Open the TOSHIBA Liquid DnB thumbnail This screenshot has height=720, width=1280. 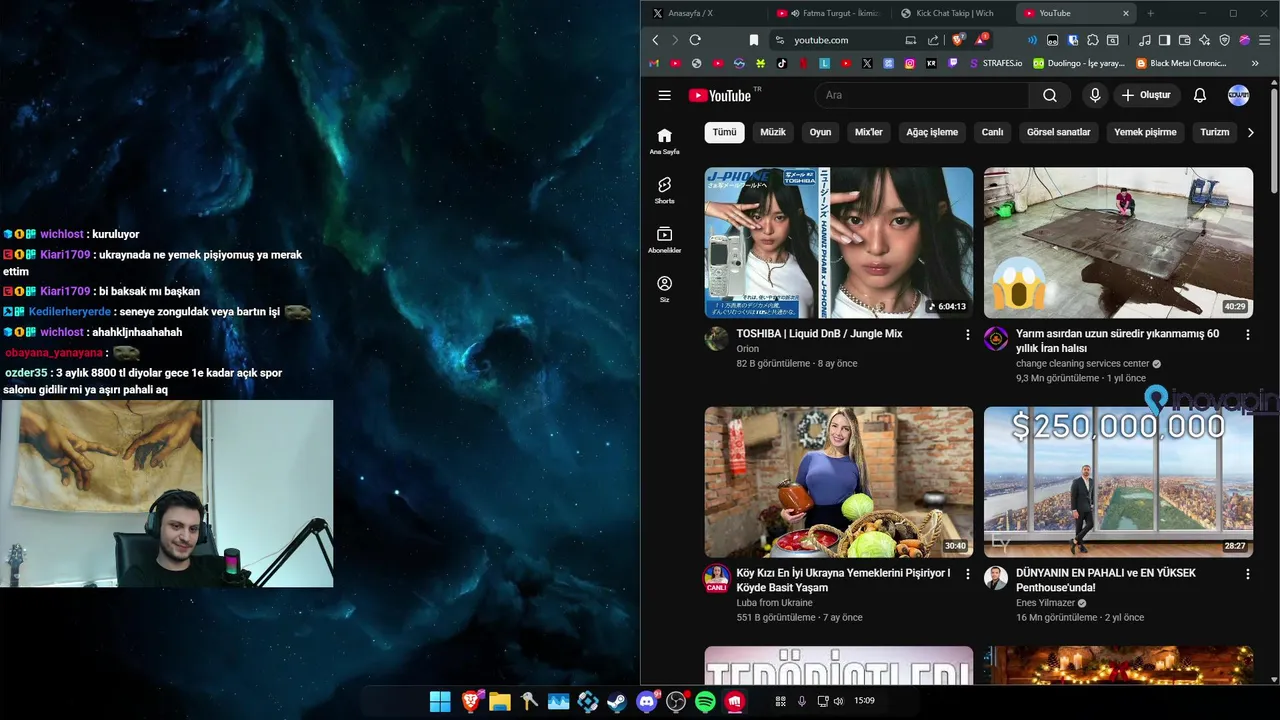pos(838,243)
